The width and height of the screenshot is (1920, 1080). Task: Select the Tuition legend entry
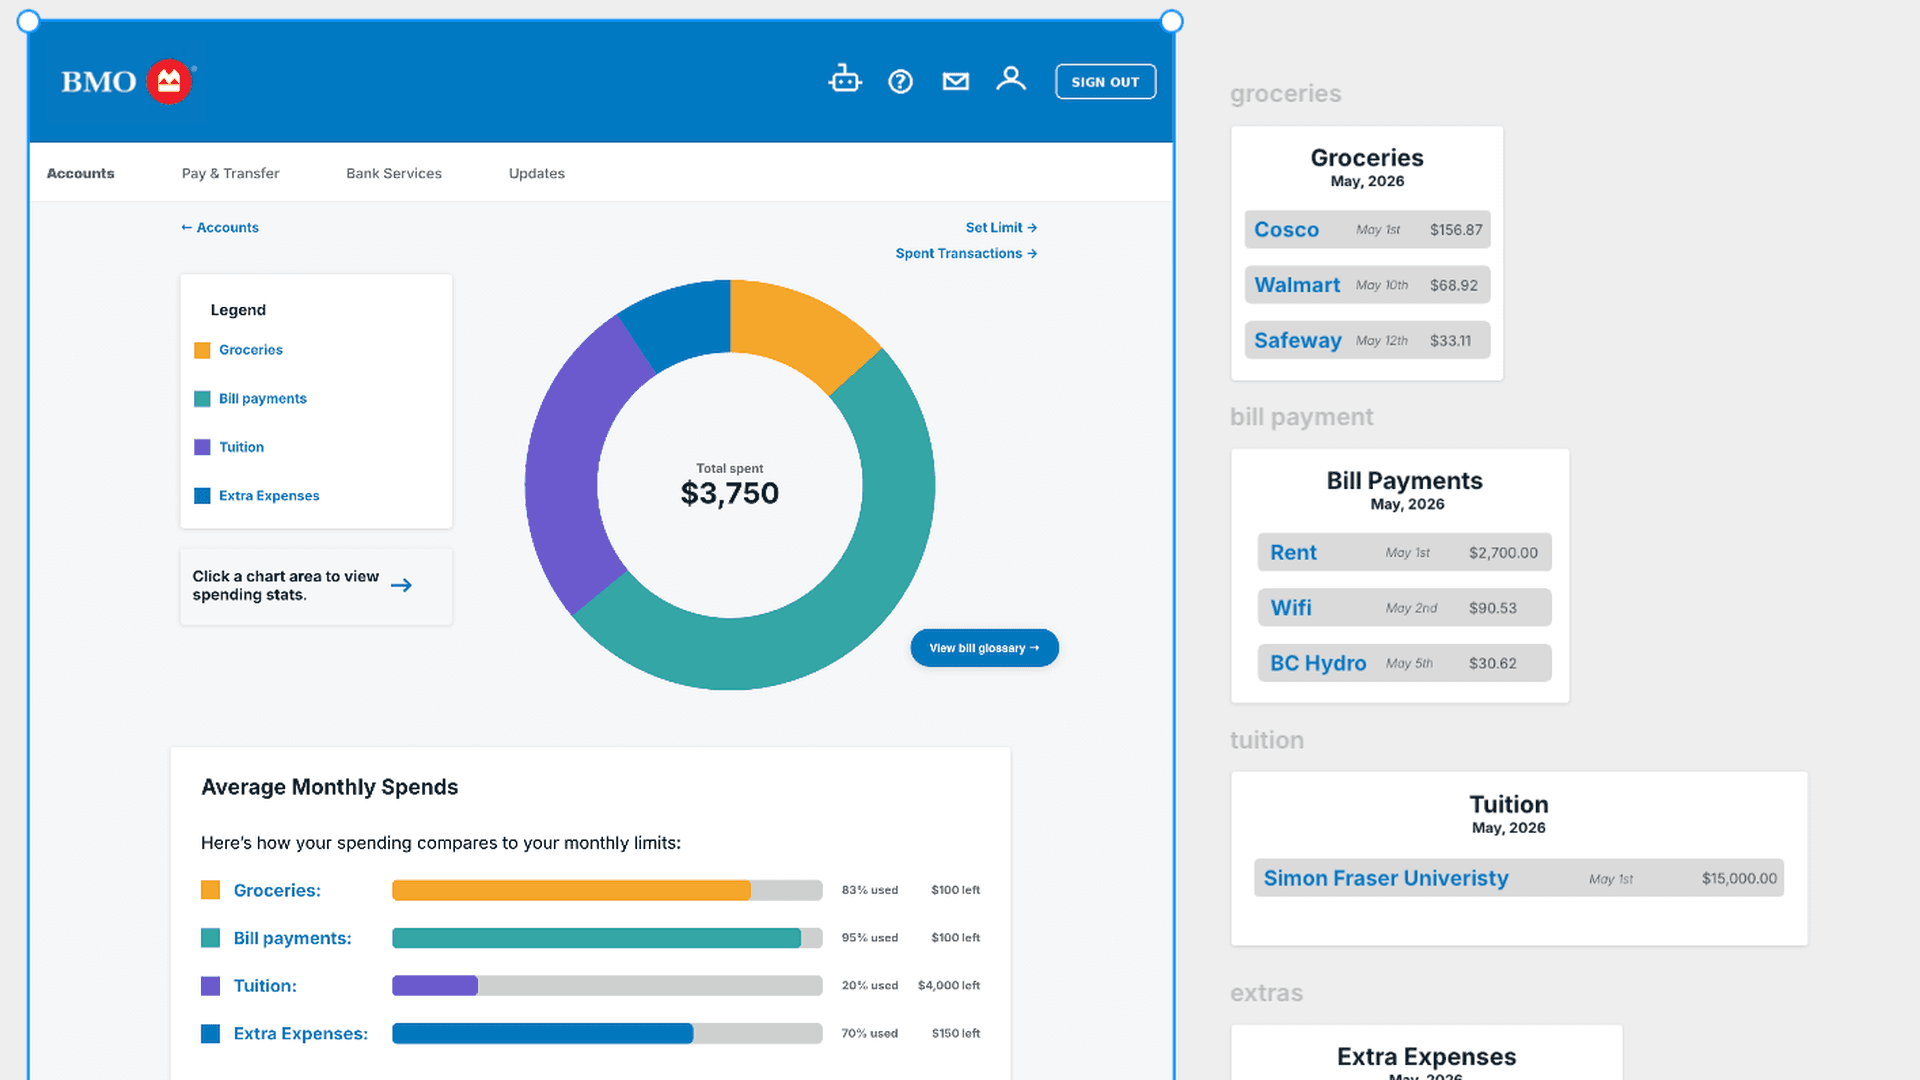241,447
